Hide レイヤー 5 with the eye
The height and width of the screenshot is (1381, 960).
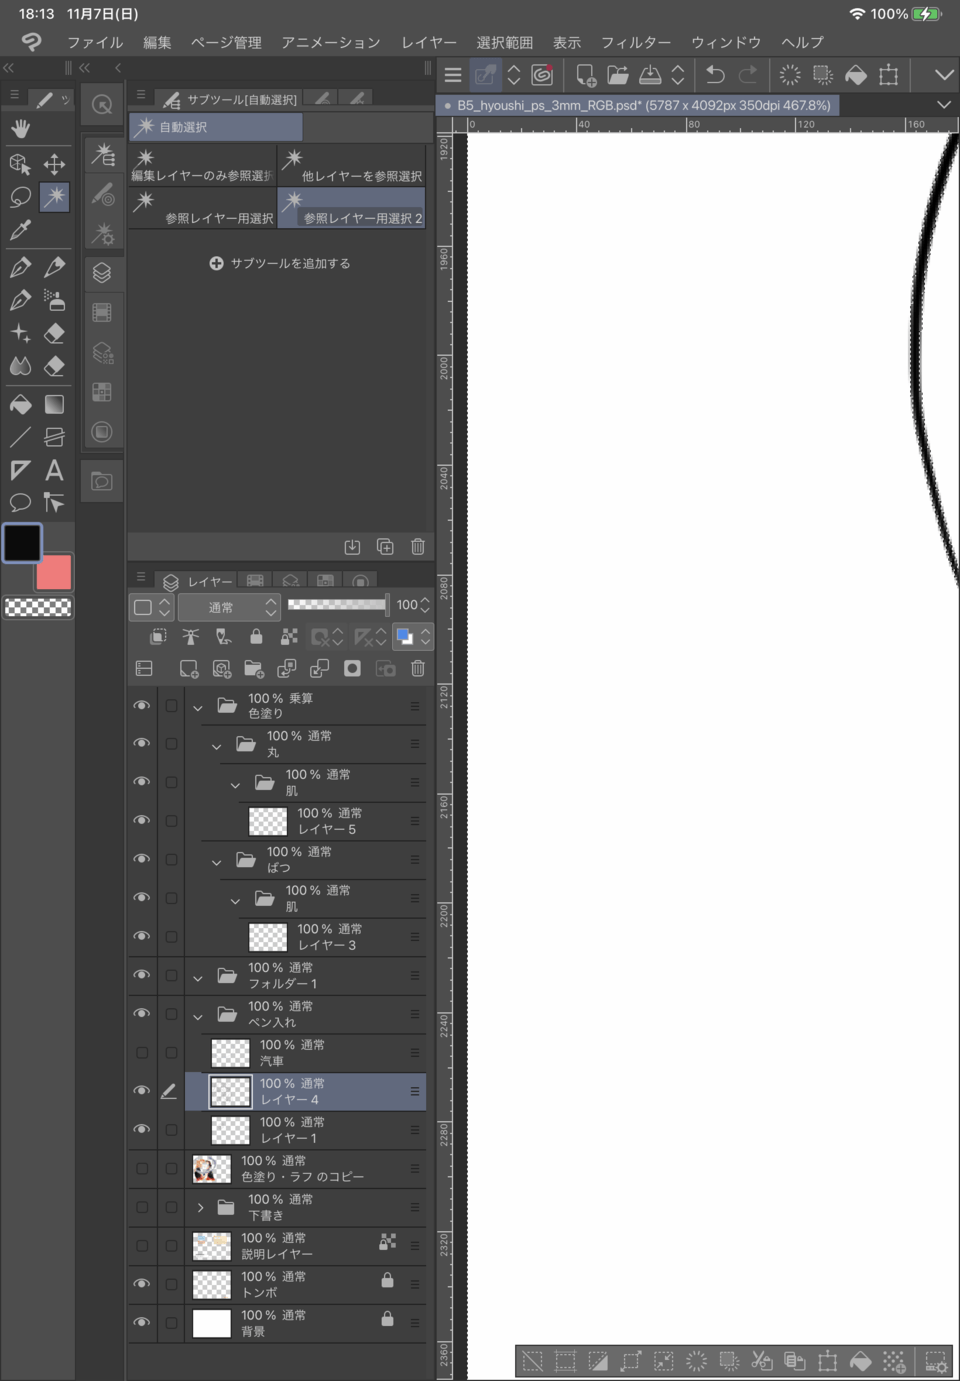(142, 821)
